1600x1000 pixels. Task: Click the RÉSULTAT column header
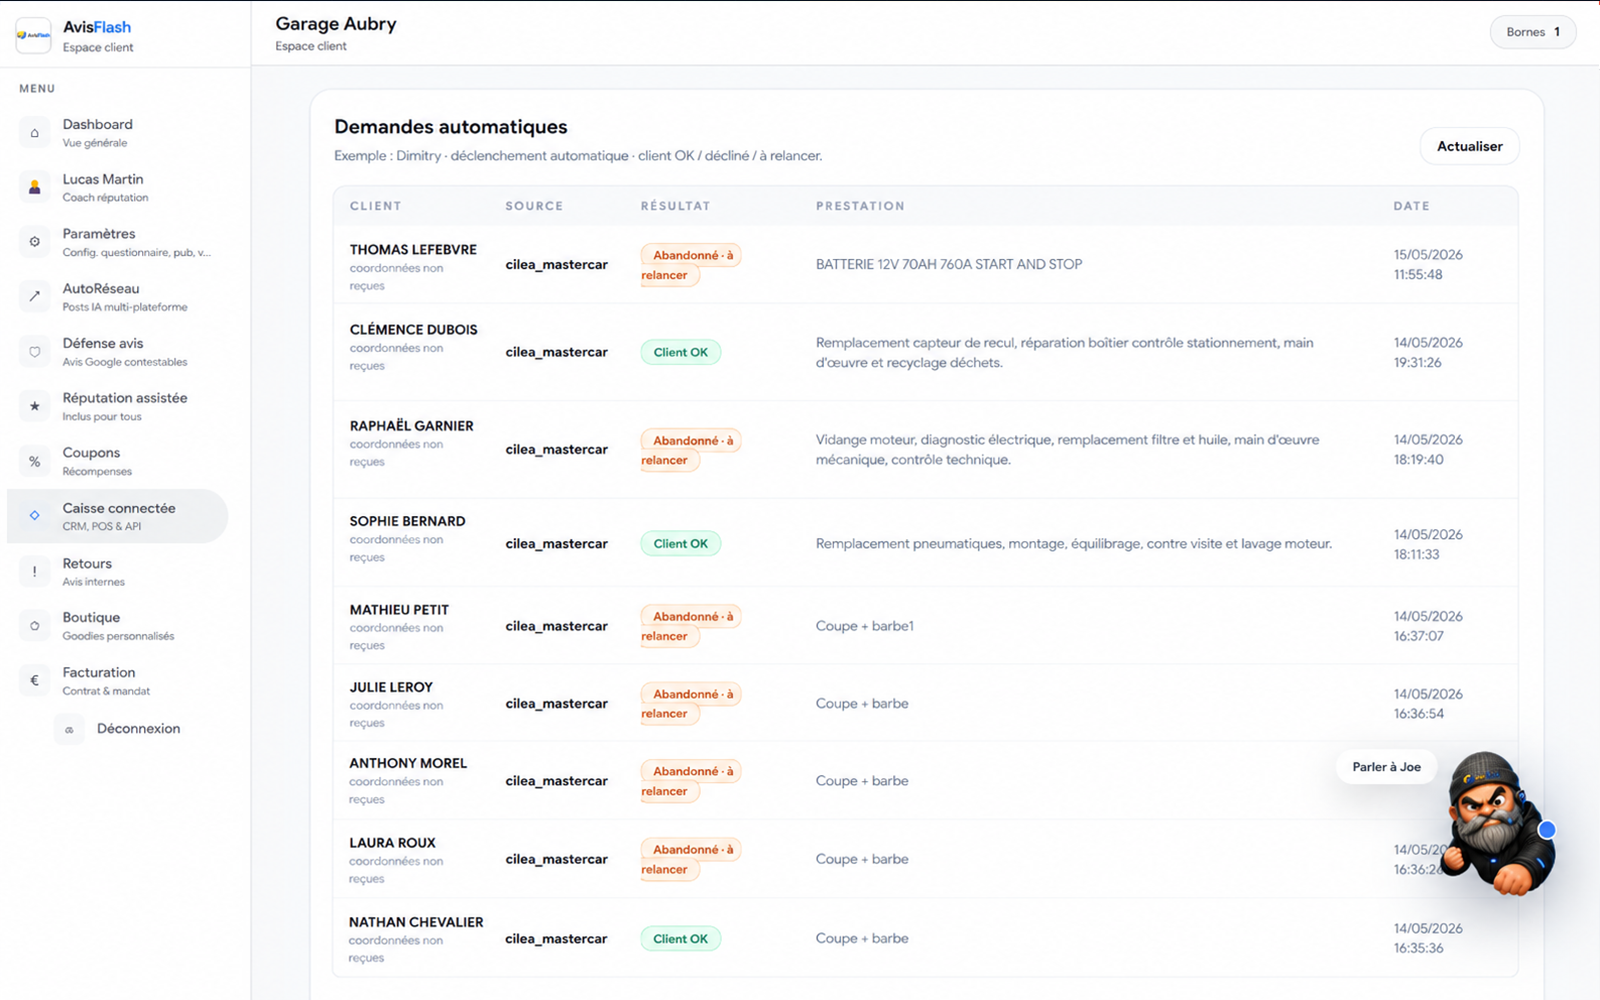point(675,206)
